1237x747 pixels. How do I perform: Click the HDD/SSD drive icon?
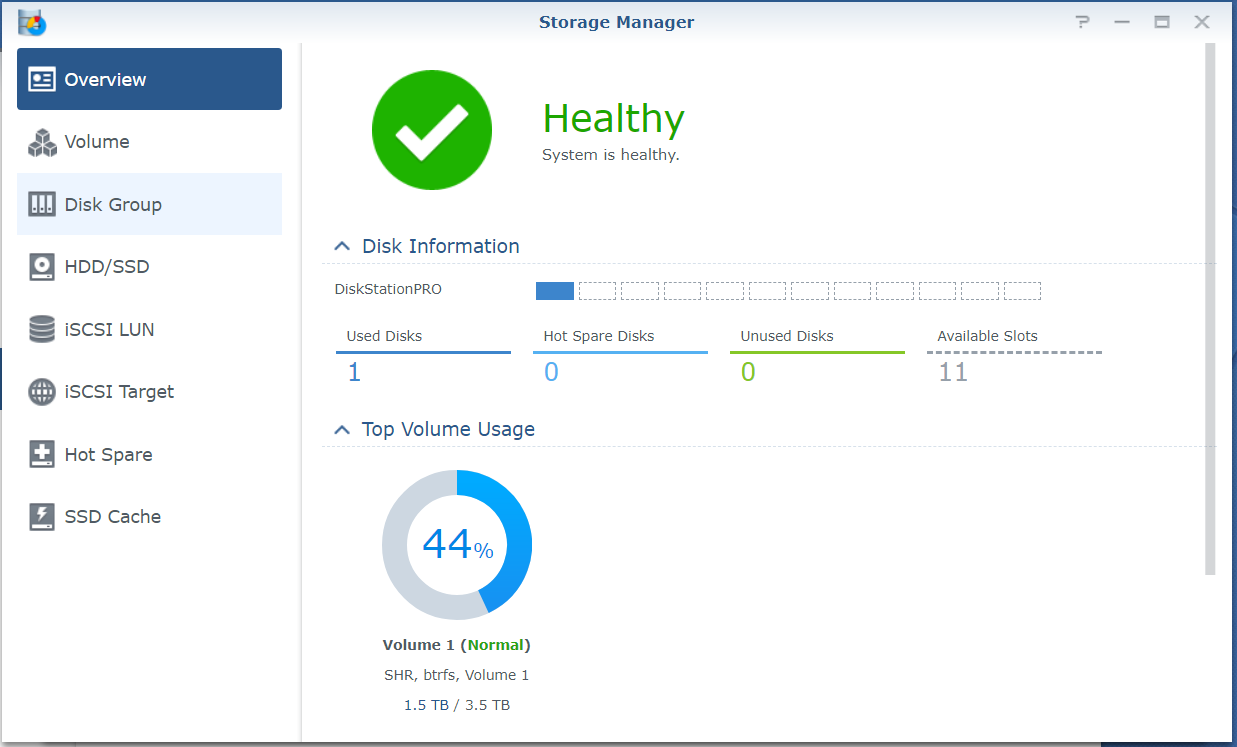pos(42,267)
